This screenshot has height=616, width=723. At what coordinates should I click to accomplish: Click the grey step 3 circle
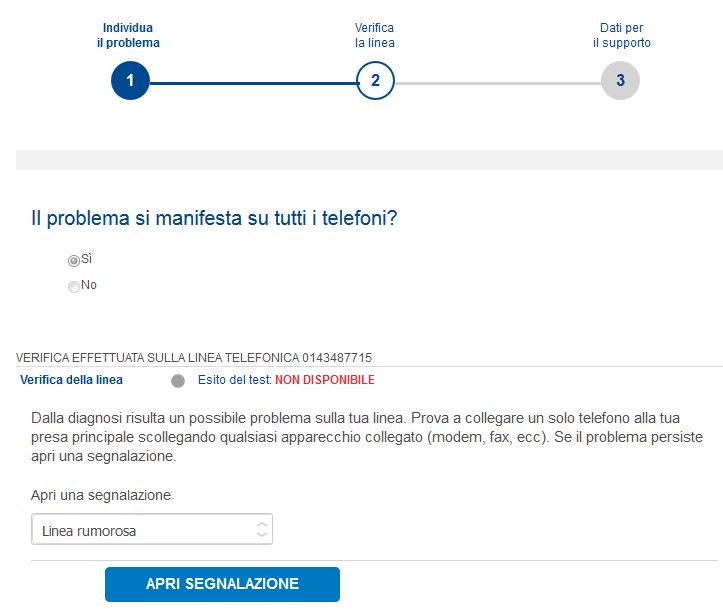(x=620, y=81)
